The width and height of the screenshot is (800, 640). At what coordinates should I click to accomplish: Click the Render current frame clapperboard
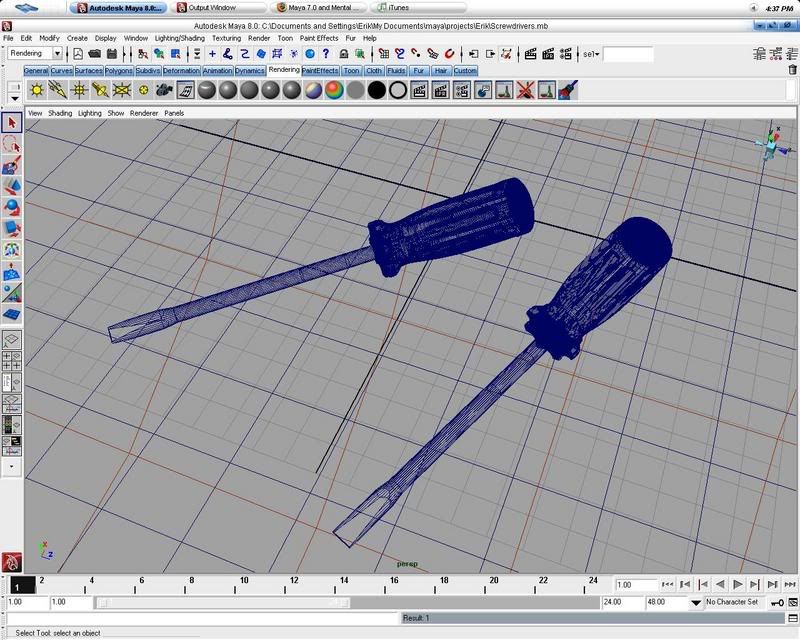coord(531,54)
